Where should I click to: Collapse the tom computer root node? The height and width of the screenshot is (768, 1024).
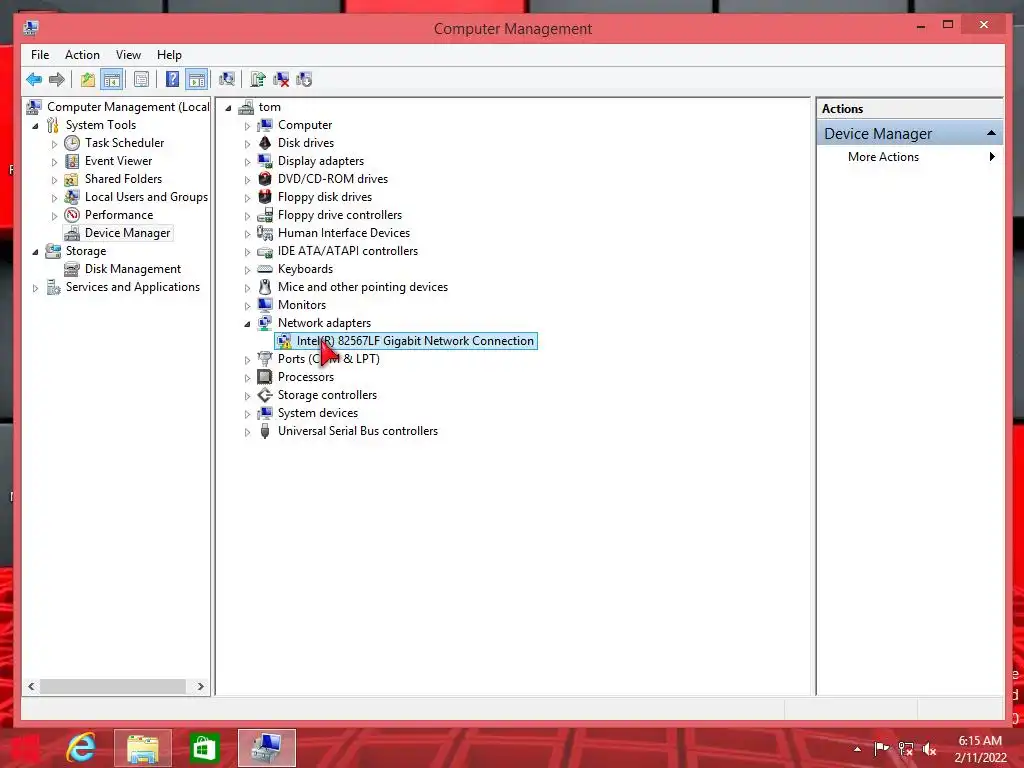tap(228, 108)
